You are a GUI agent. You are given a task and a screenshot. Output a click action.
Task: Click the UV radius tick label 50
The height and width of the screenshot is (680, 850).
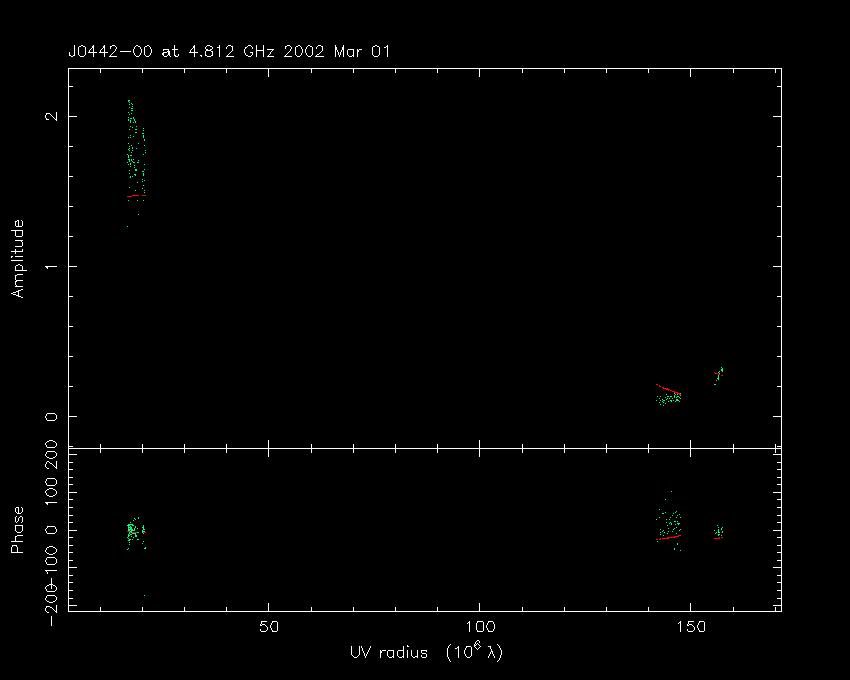point(268,627)
